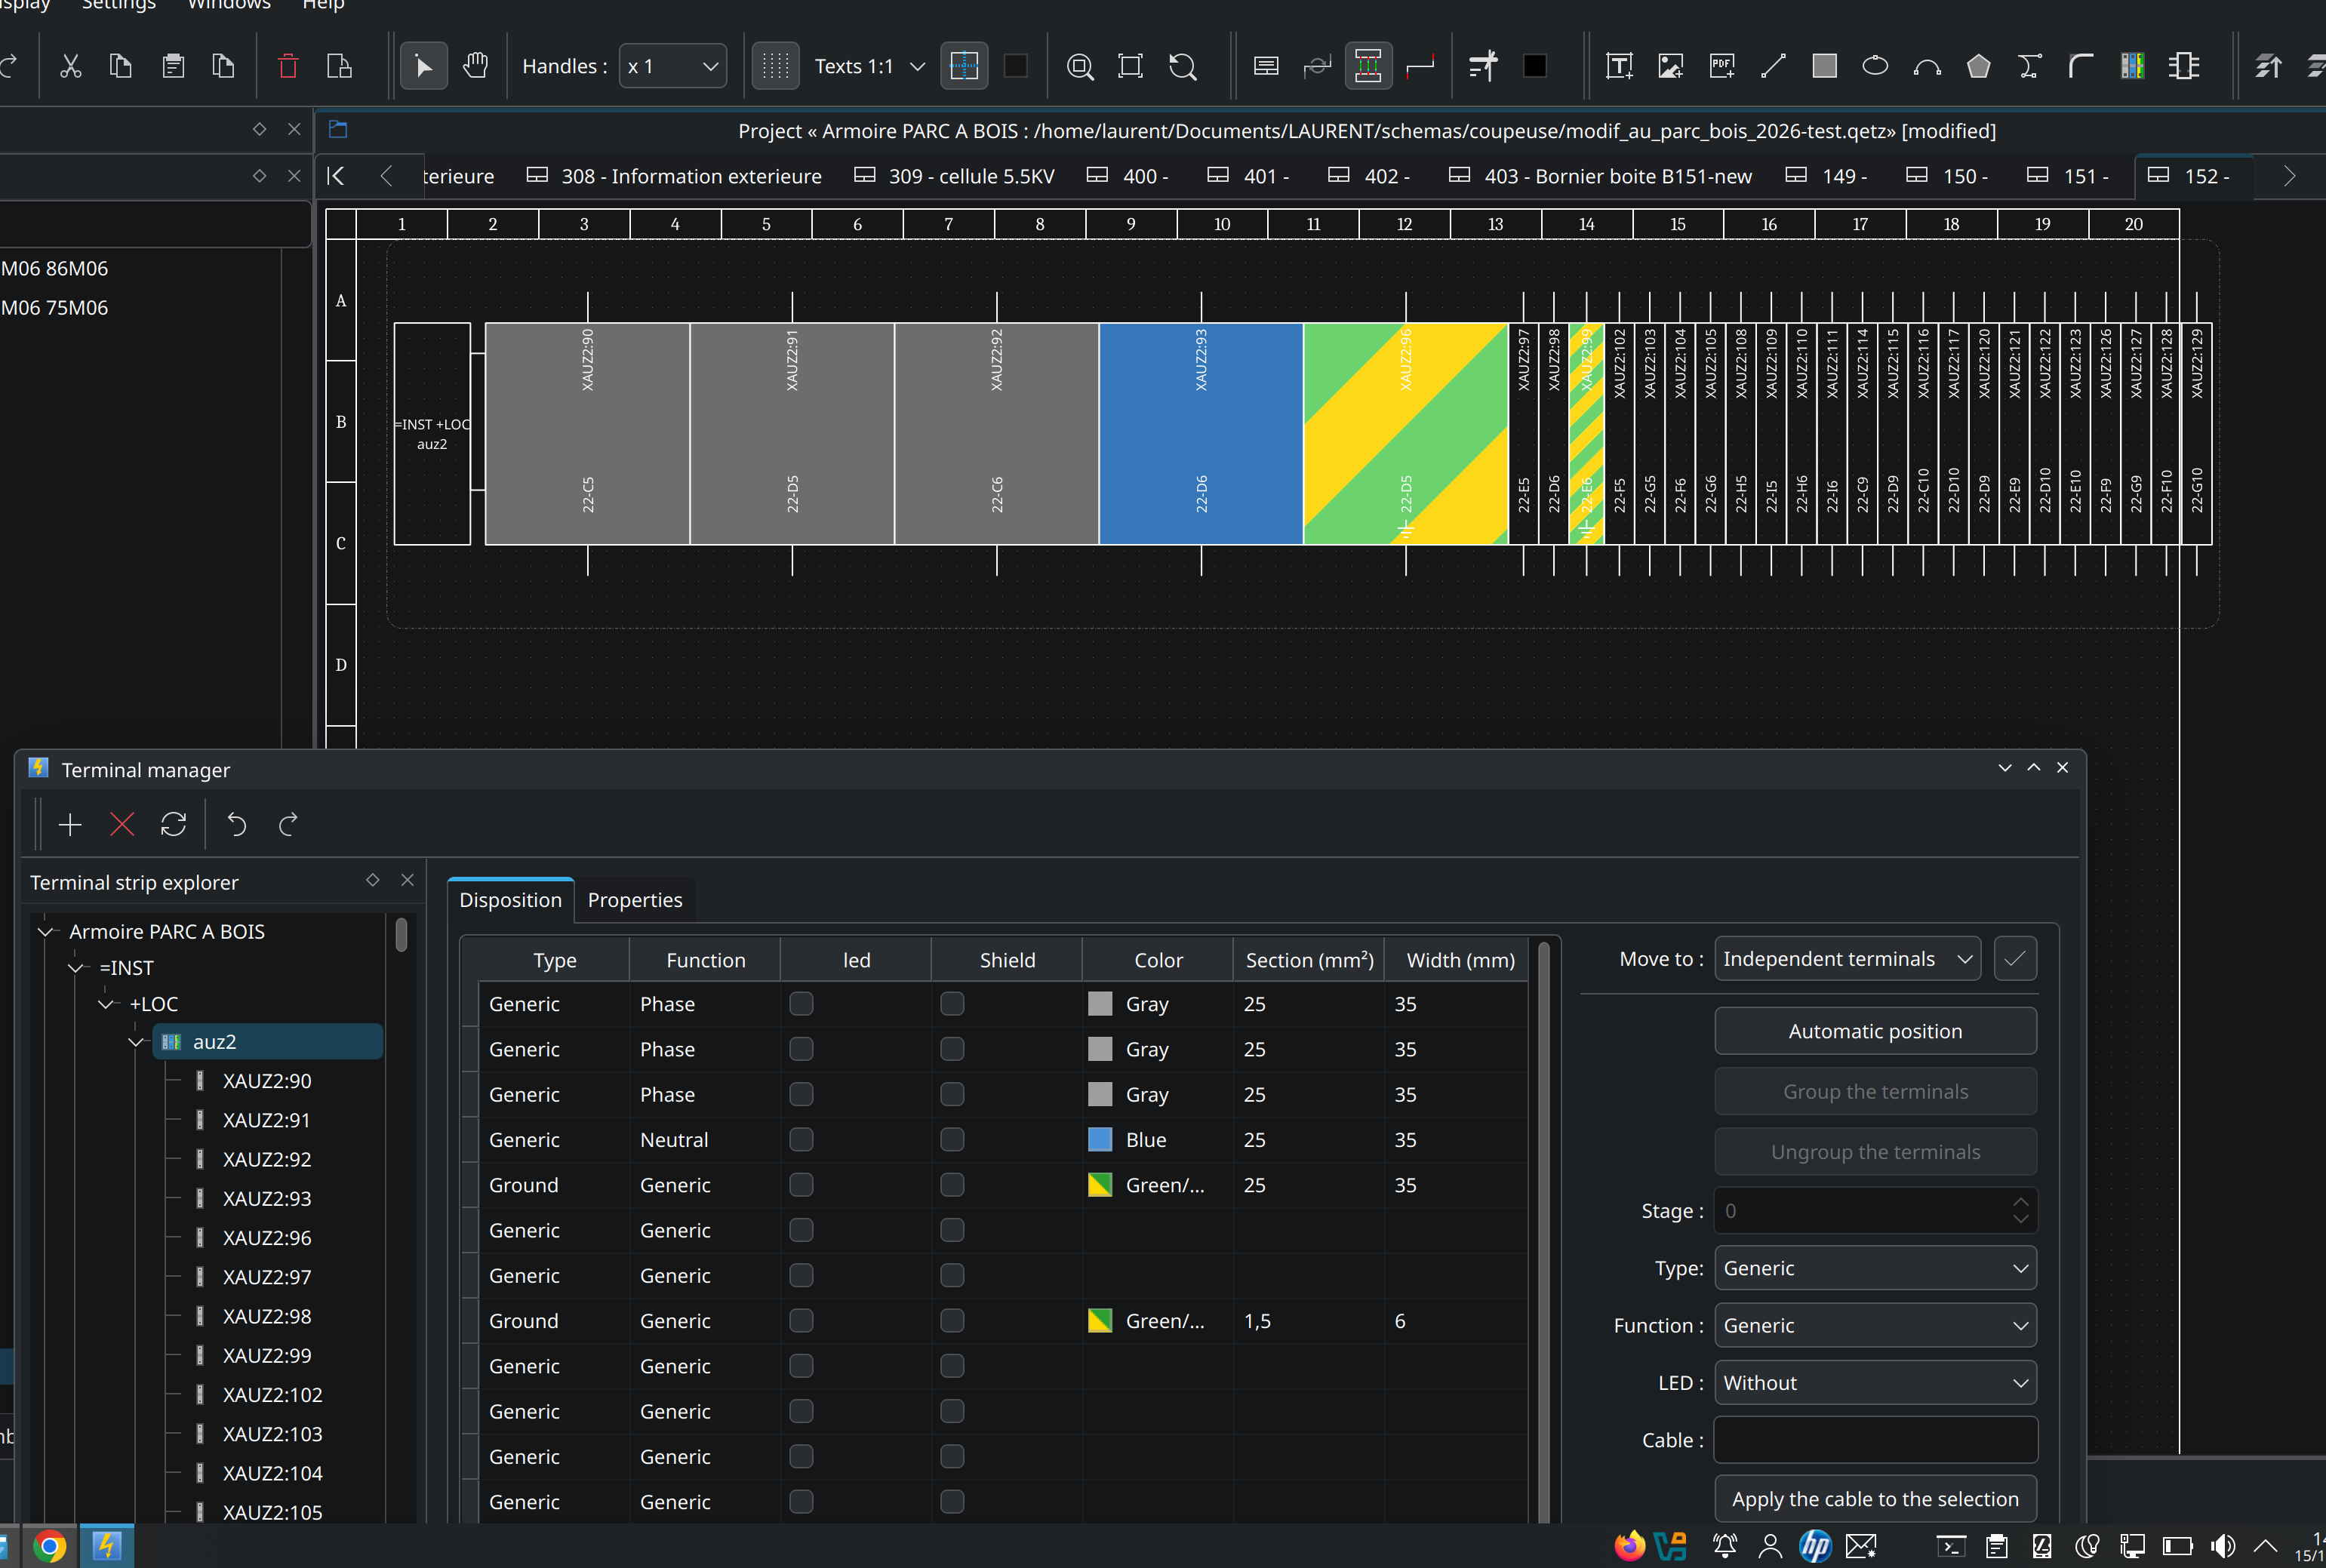2326x1568 pixels.
Task: Toggle led checkbox in first Phase row
Action: pos(801,1003)
